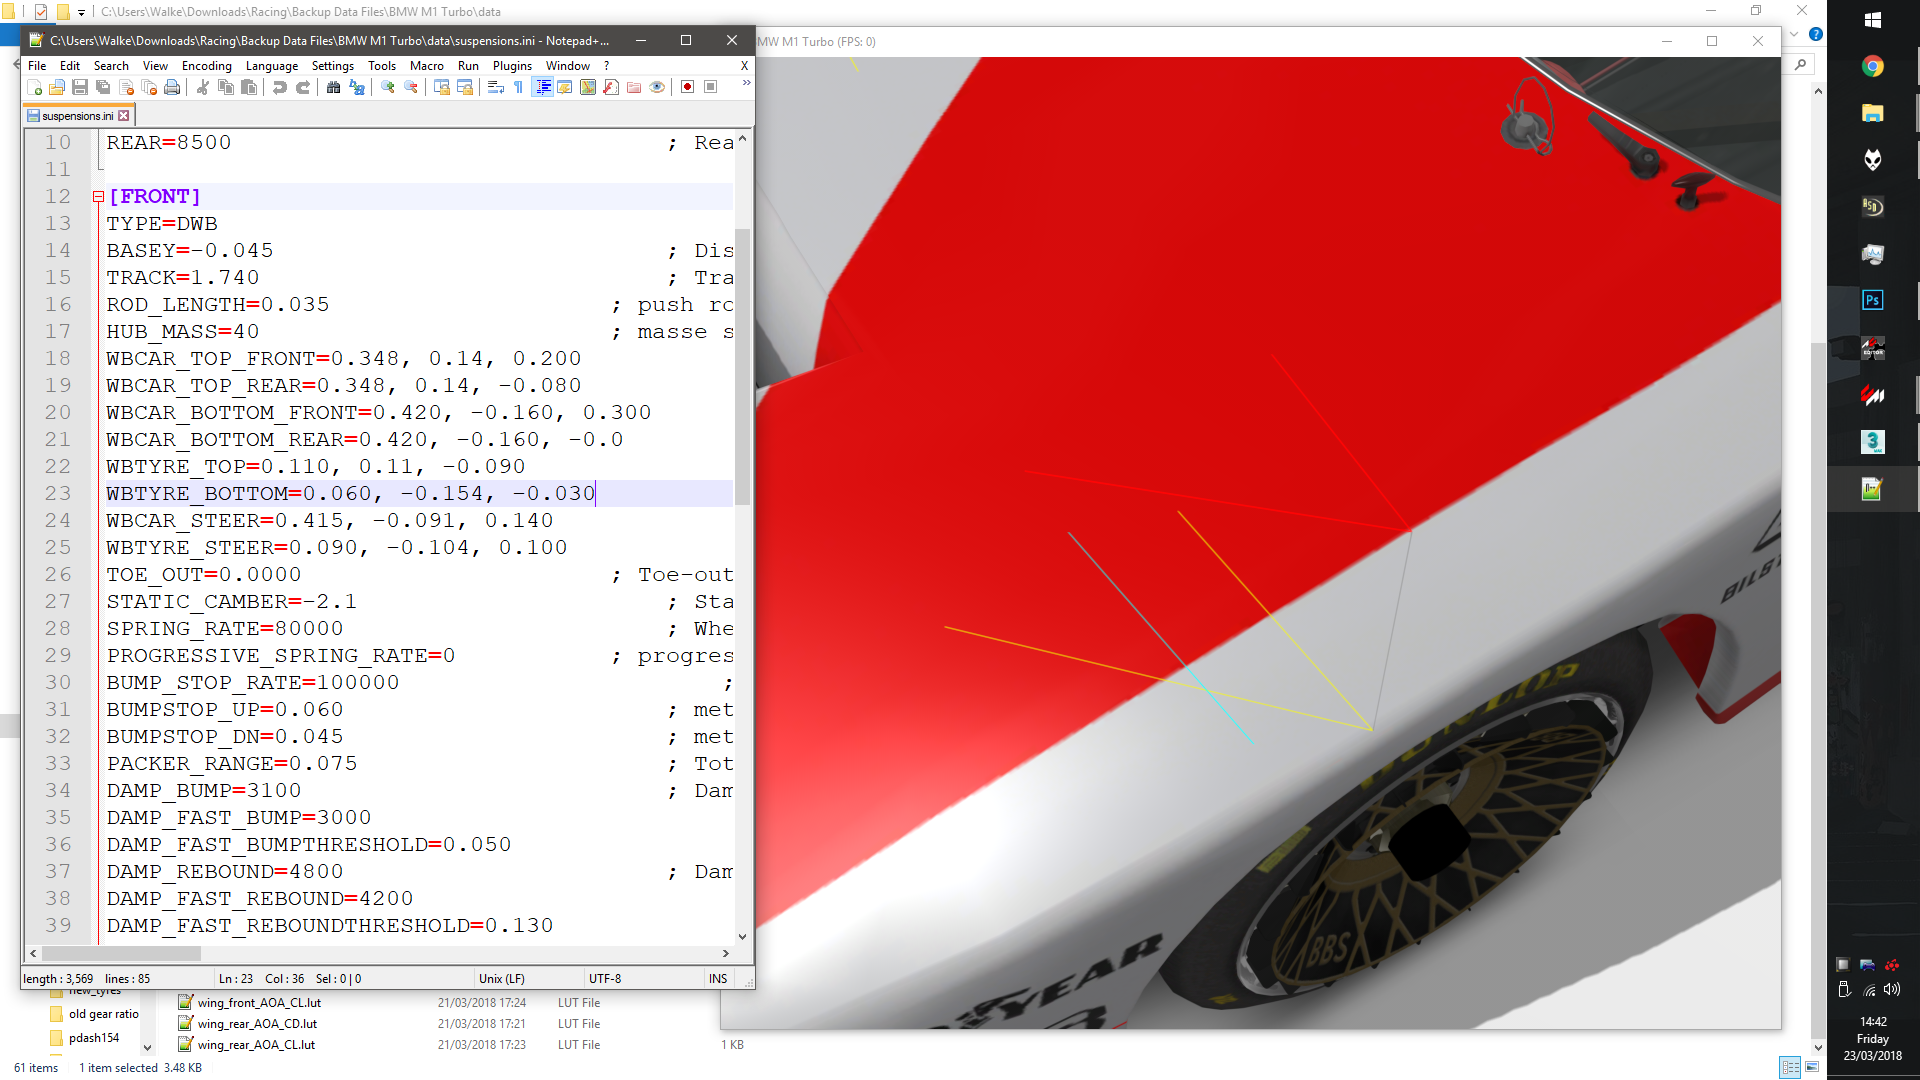
Task: Click the scroll right arrow of editor
Action: point(726,954)
